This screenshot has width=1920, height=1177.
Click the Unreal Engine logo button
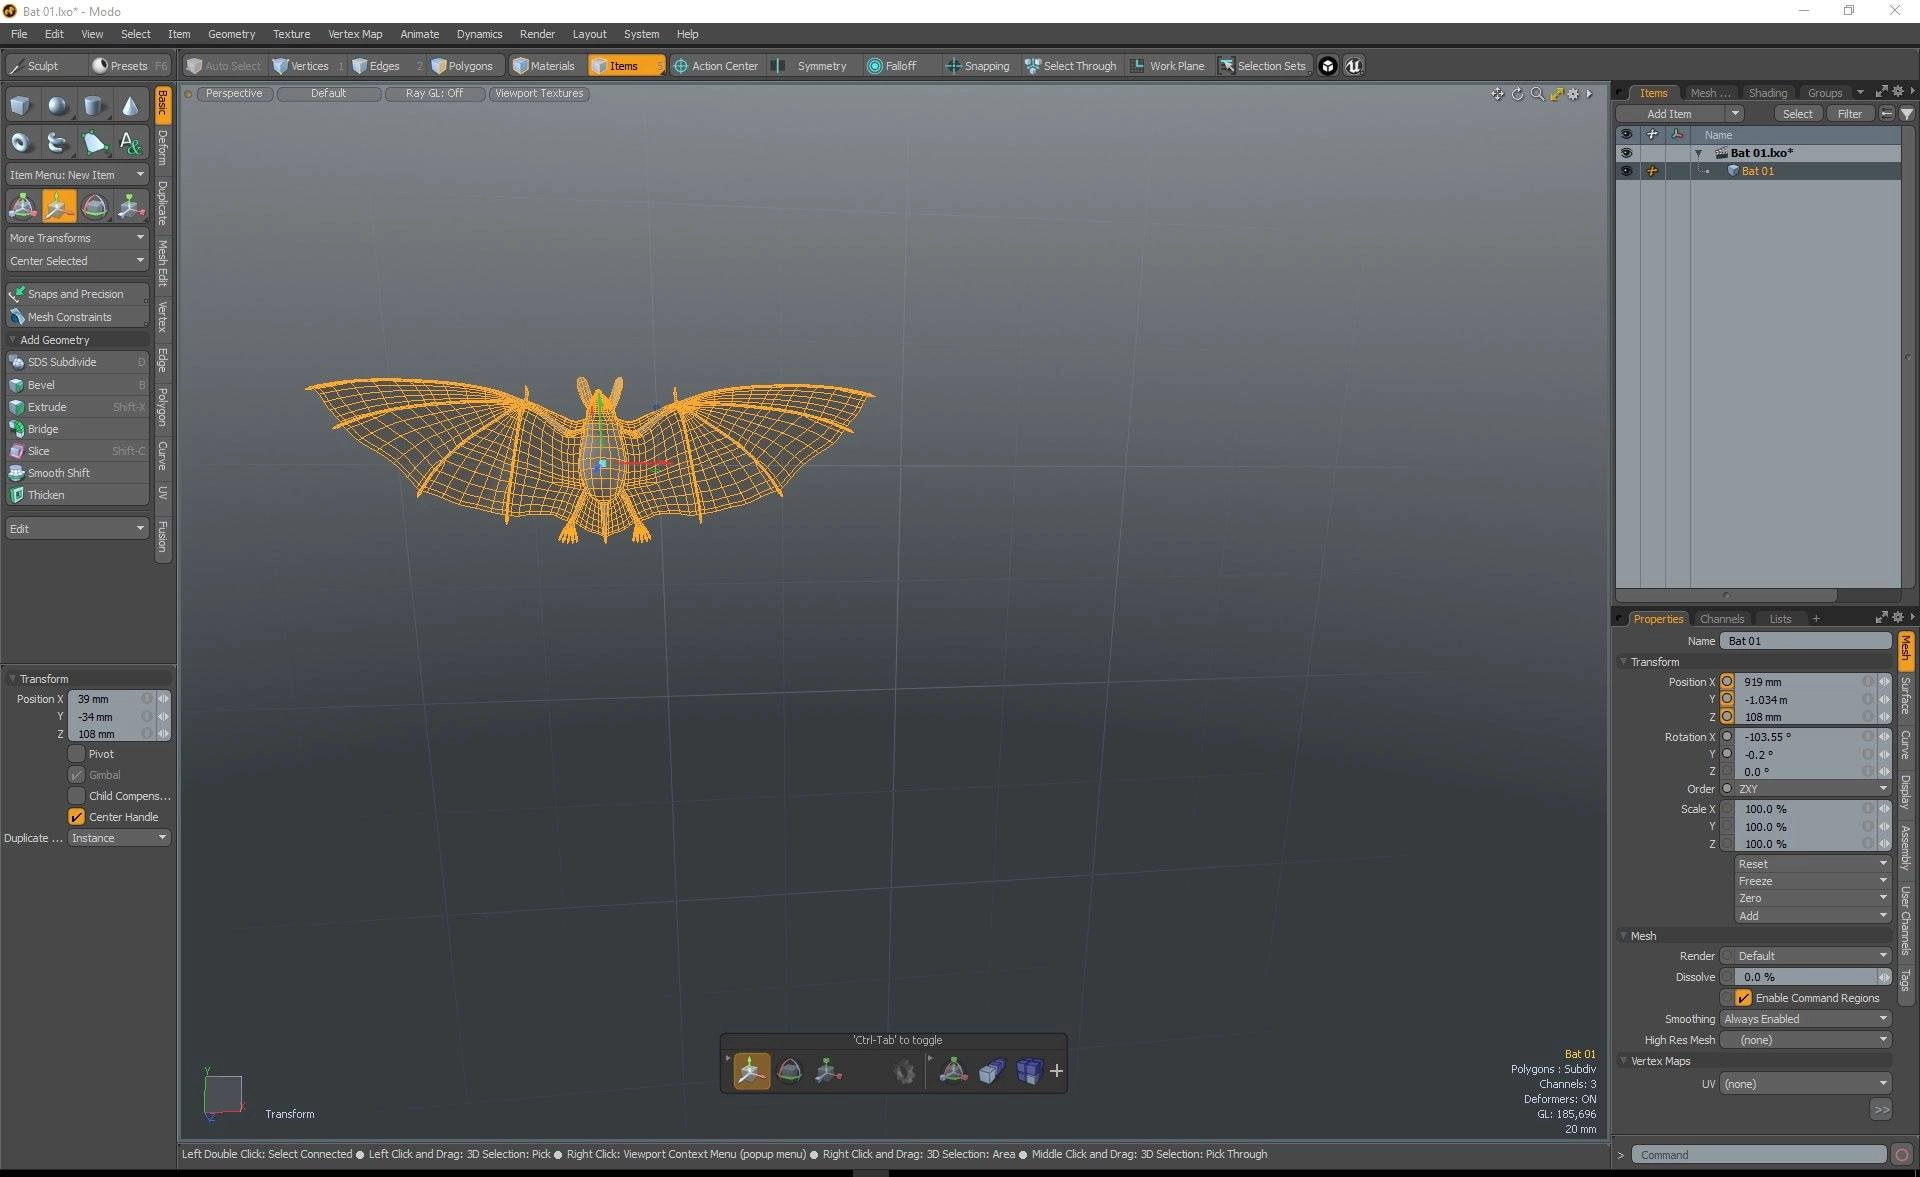pos(1354,66)
